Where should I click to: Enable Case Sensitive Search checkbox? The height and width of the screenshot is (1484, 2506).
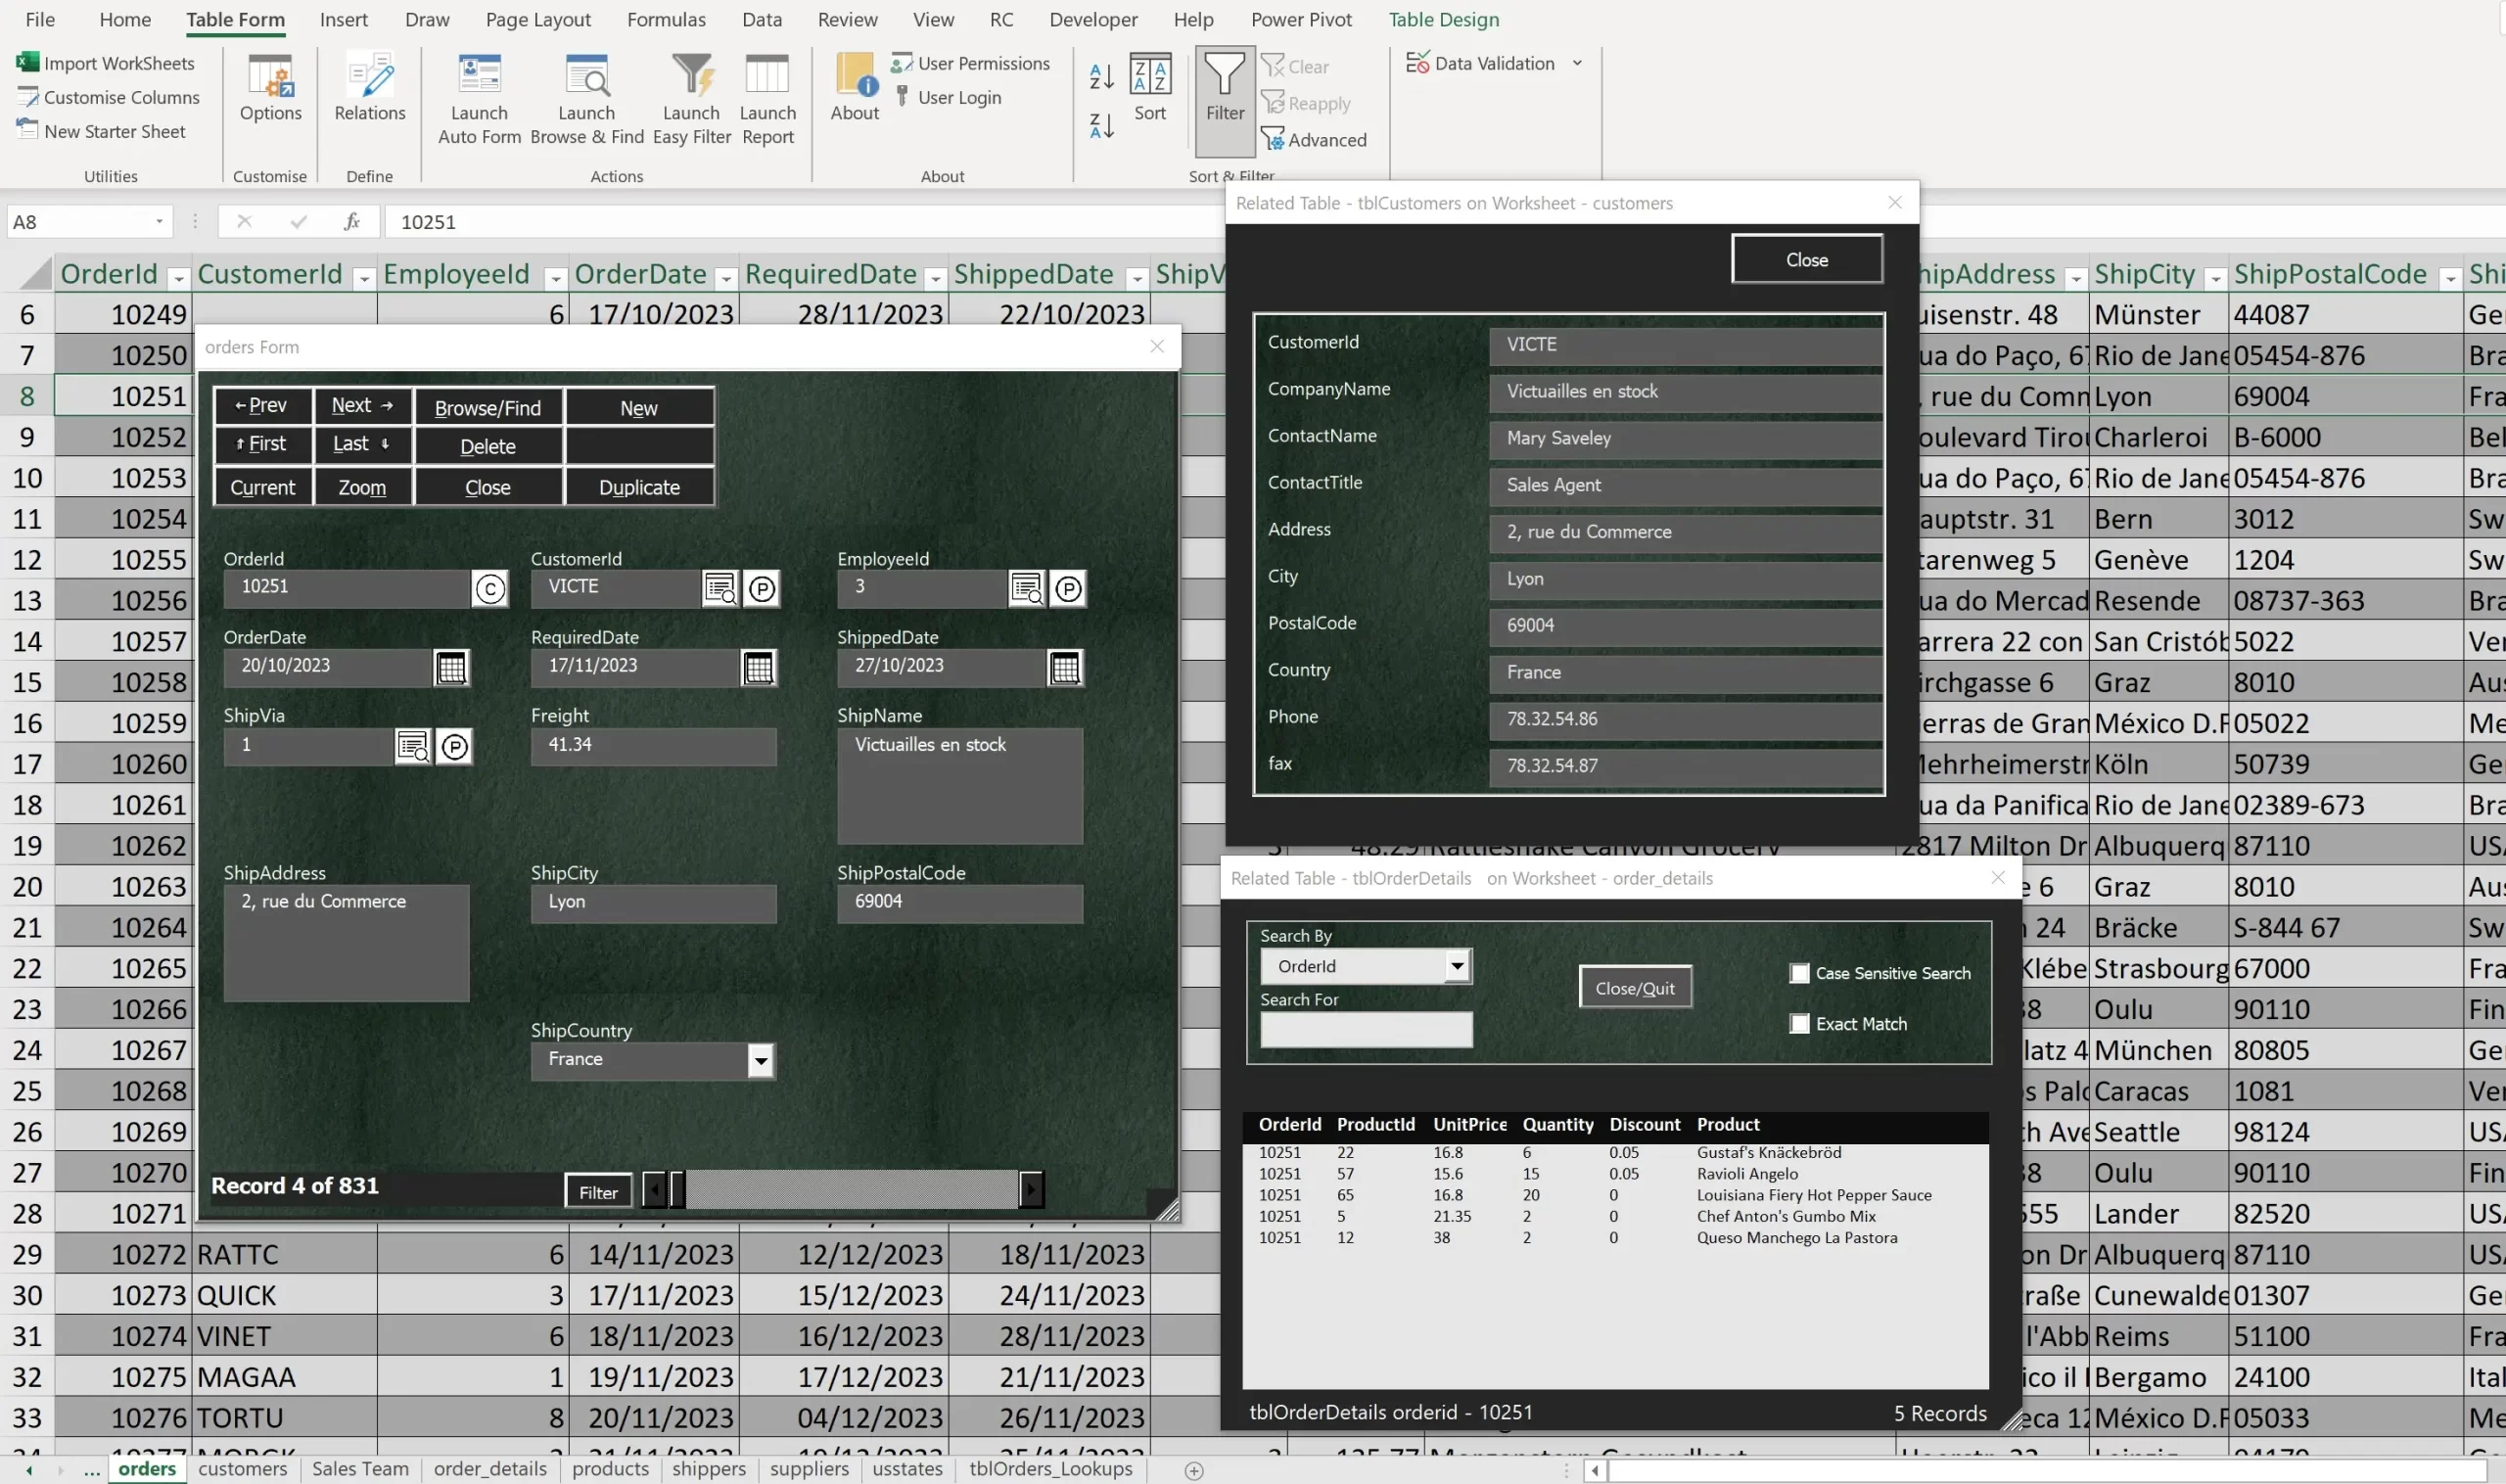pos(1799,973)
